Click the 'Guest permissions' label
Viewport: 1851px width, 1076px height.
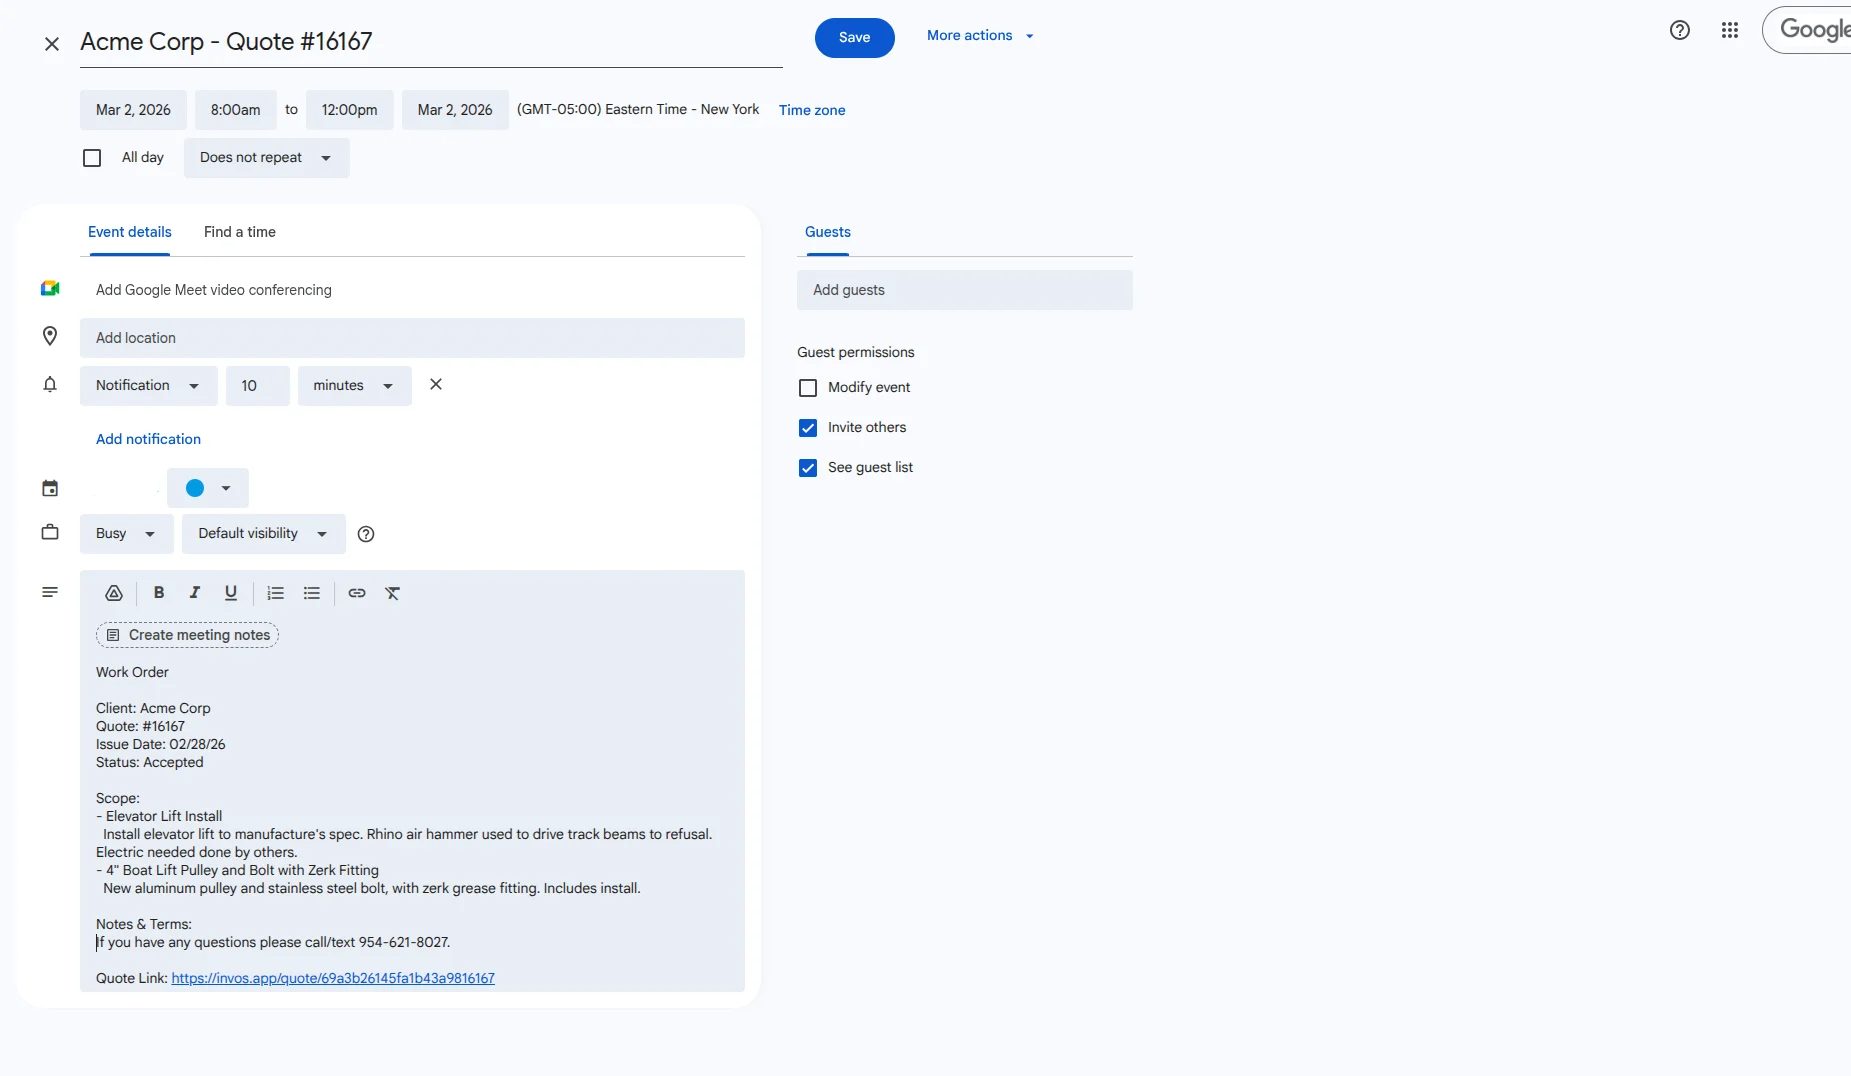[x=856, y=352]
